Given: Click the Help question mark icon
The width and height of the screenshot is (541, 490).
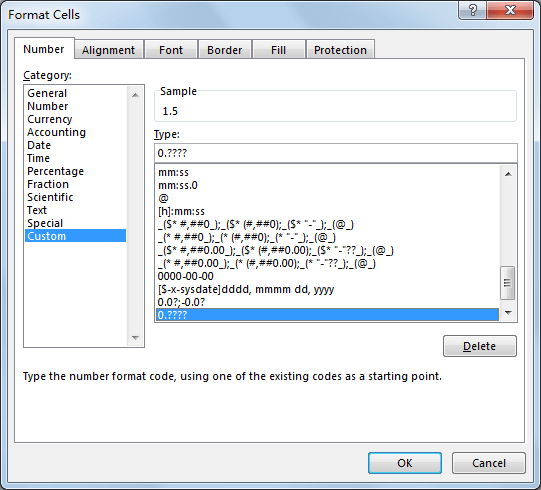Looking at the screenshot, I should tap(472, 10).
